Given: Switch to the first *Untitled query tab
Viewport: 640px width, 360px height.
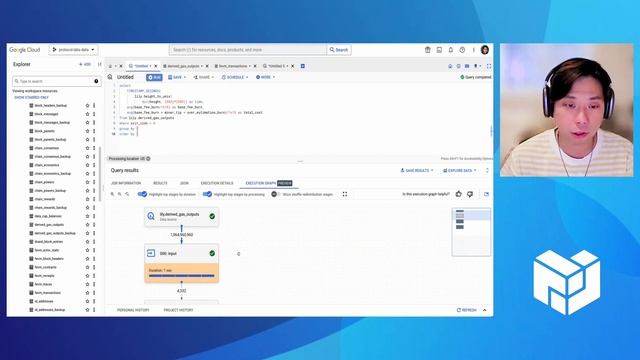Looking at the screenshot, I should (141, 66).
